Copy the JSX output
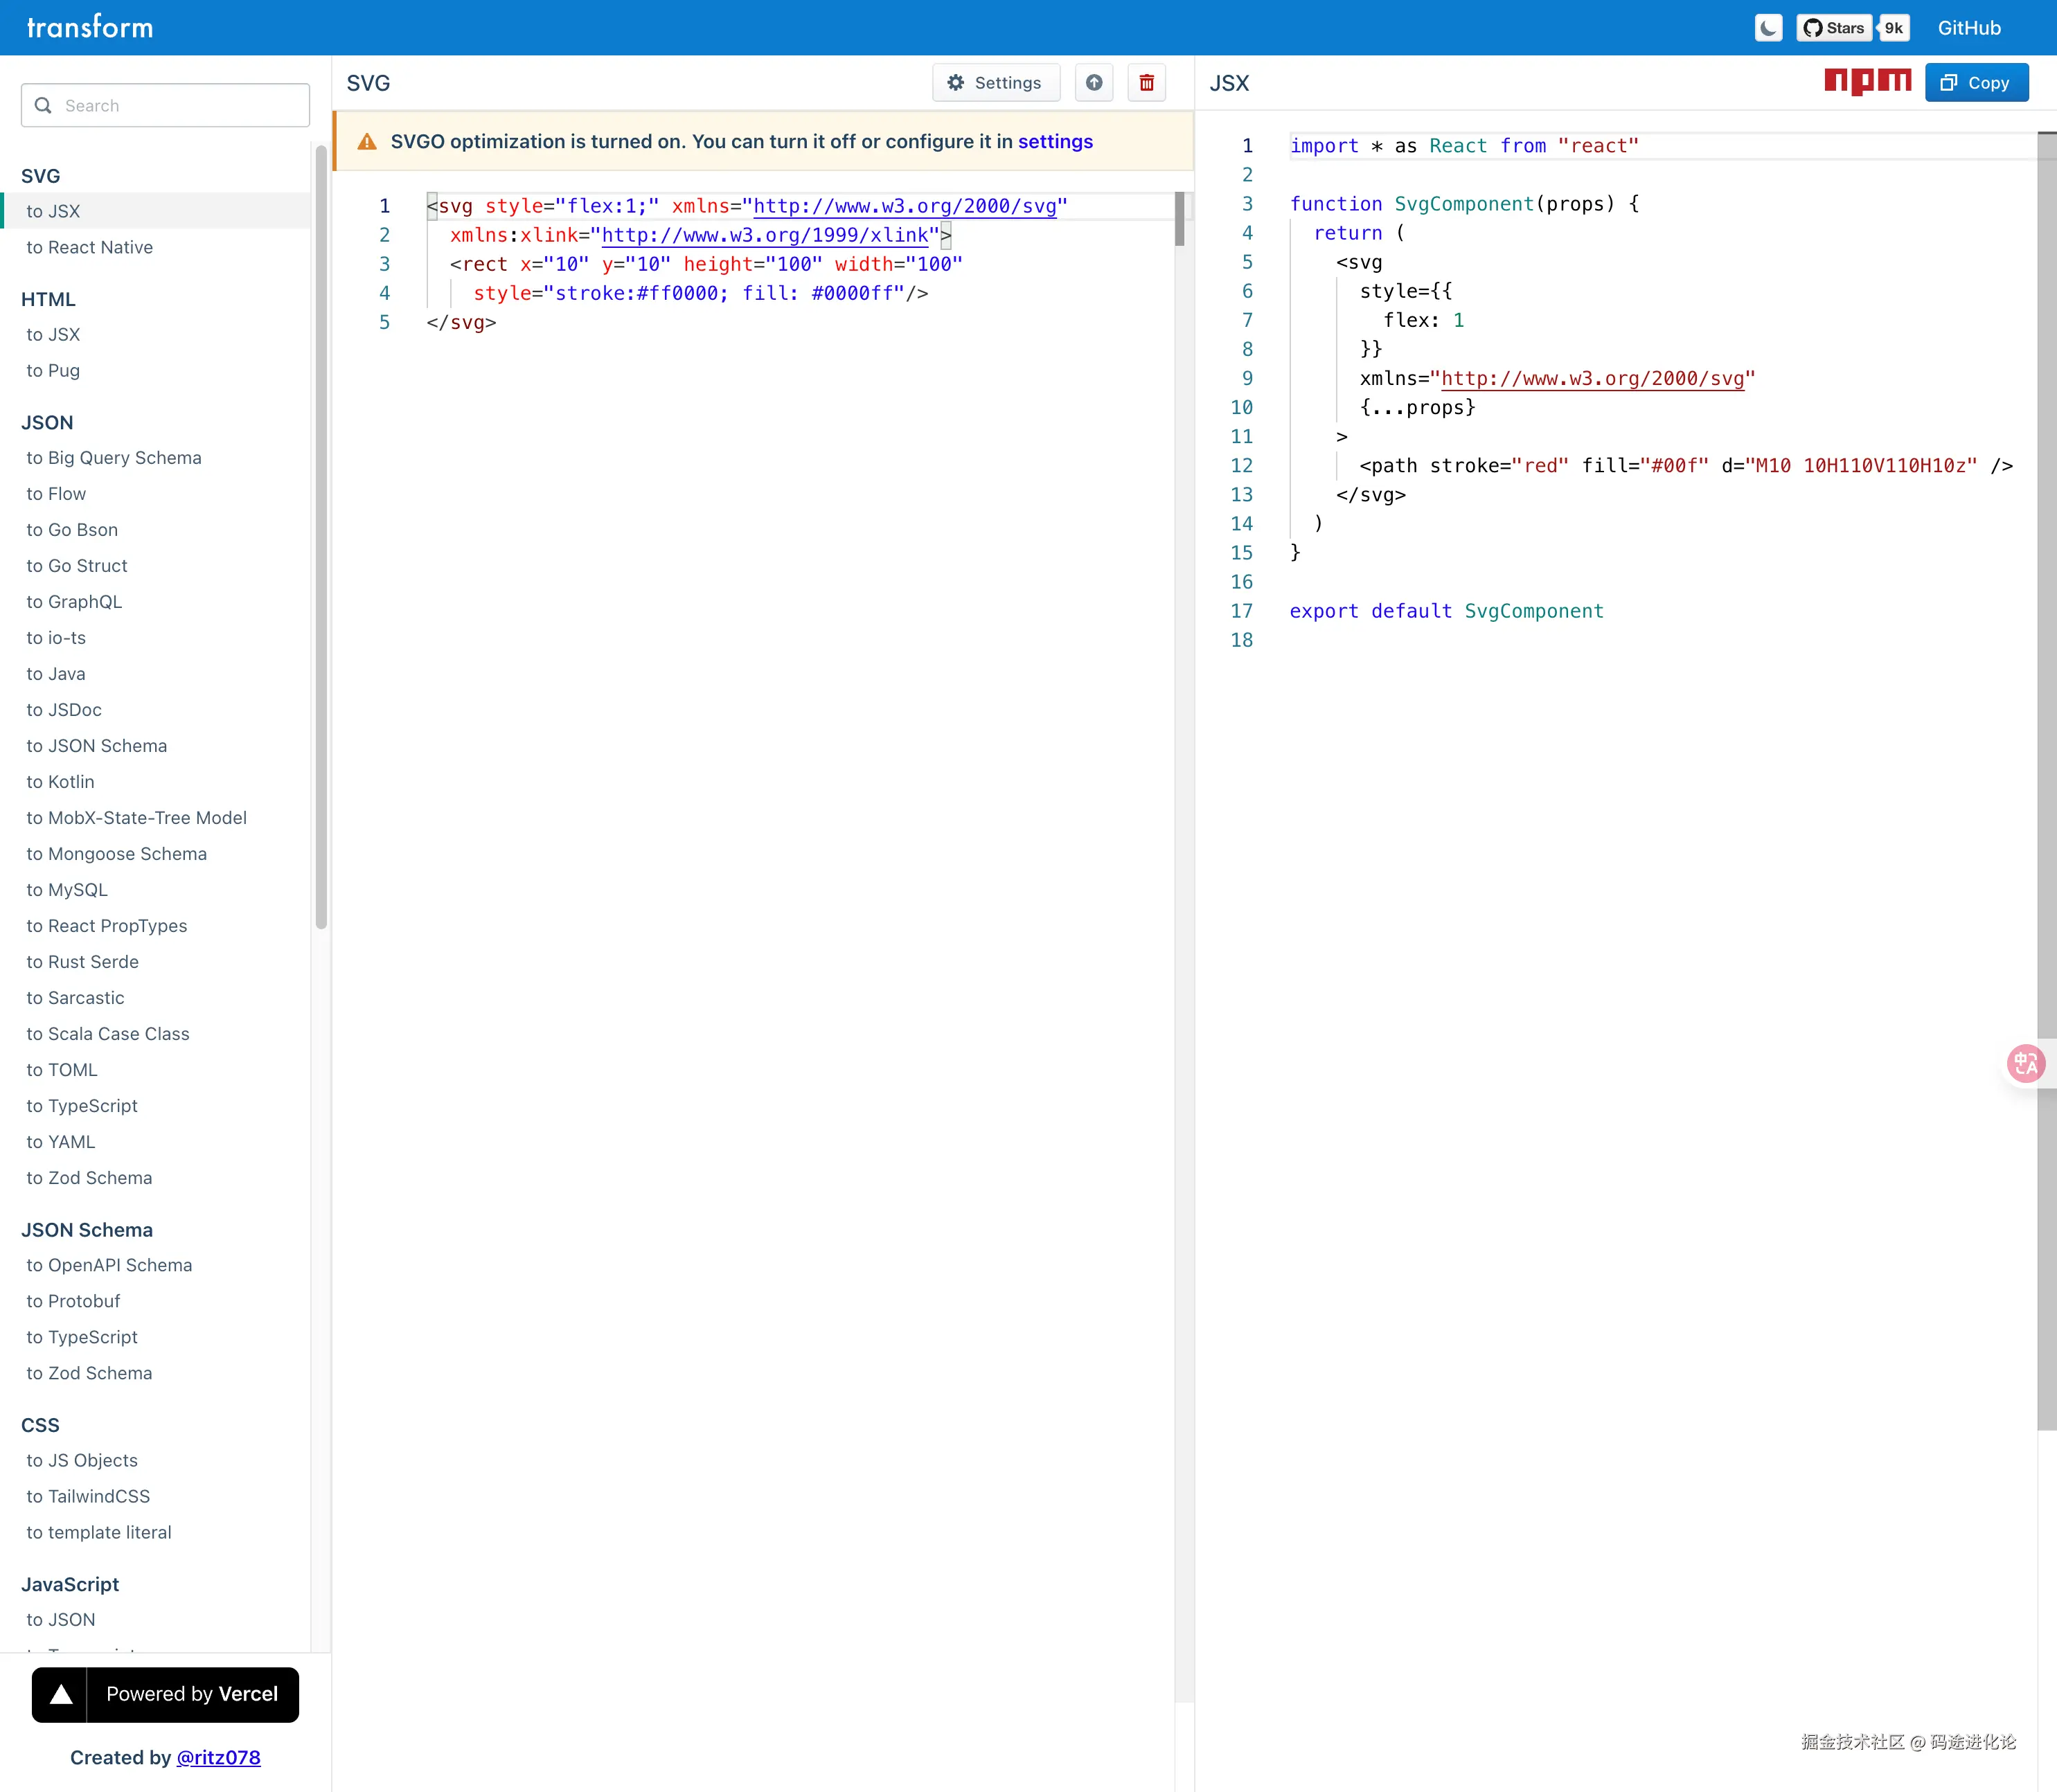The width and height of the screenshot is (2057, 1792). point(1976,83)
